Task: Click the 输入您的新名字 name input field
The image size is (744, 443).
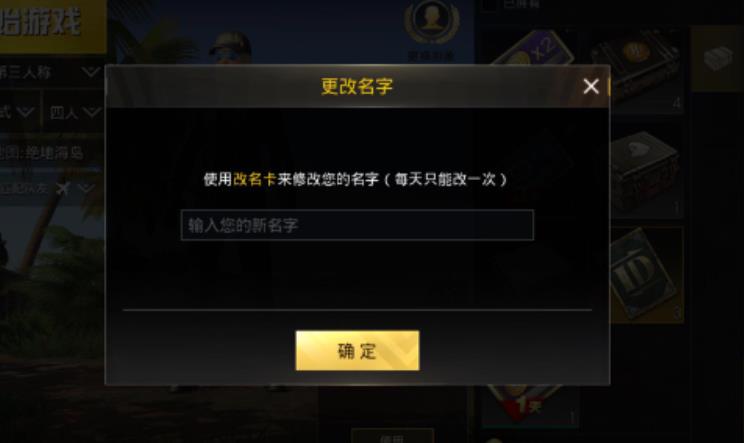Action: [x=357, y=225]
